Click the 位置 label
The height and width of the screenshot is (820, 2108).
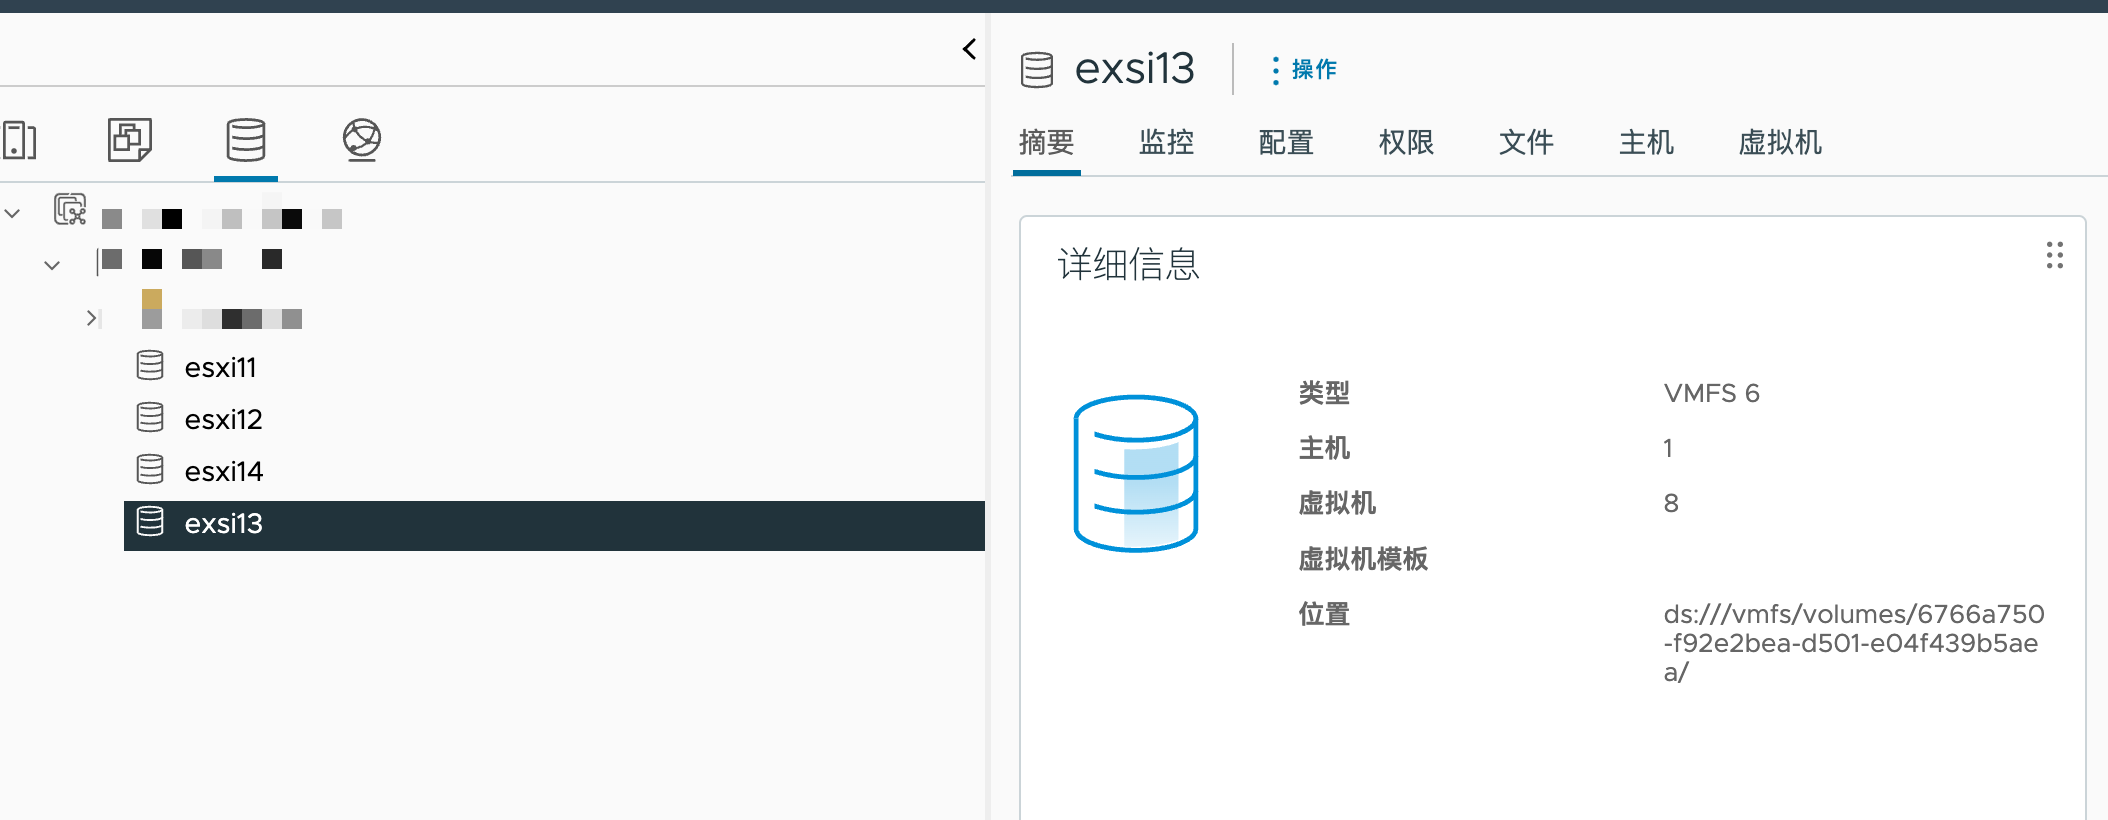click(x=1324, y=614)
